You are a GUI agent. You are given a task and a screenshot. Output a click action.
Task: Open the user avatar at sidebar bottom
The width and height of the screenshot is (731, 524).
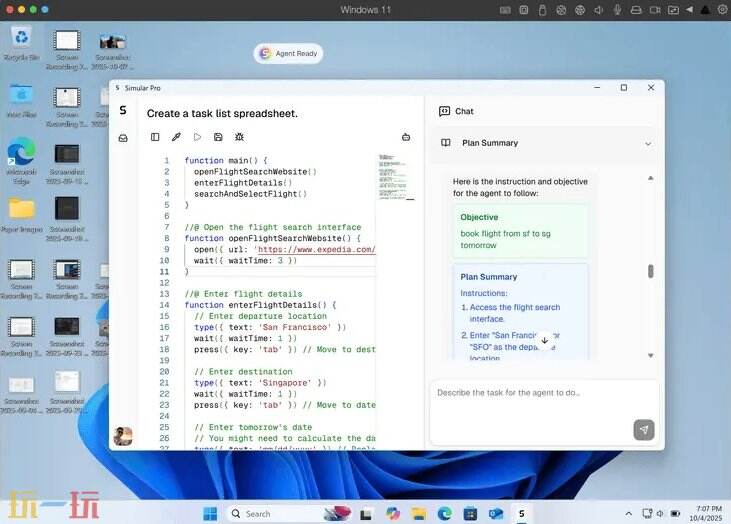click(123, 436)
